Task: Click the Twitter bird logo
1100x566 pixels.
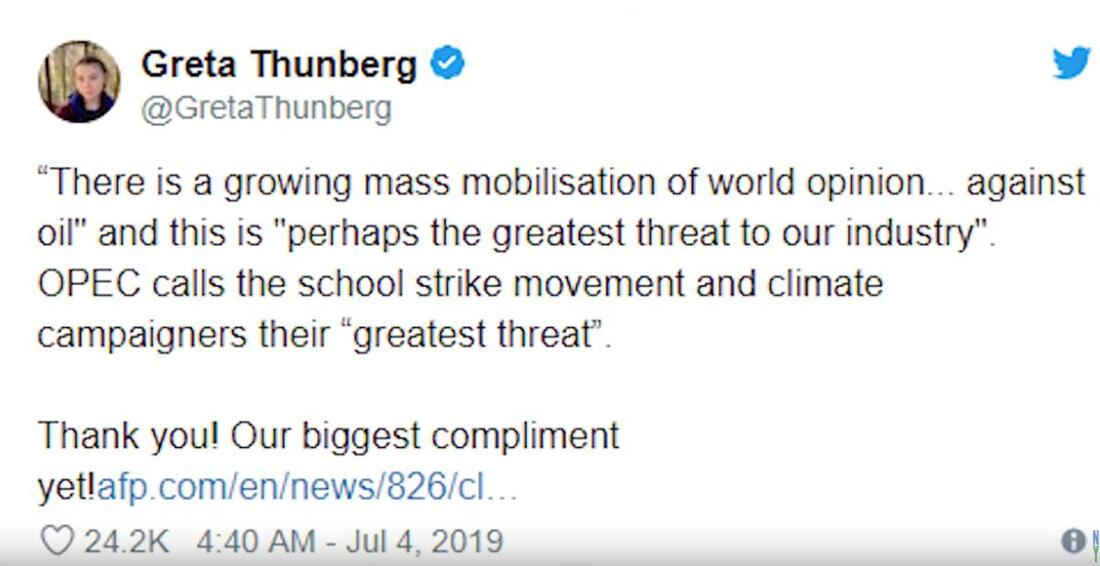Action: pos(1070,64)
